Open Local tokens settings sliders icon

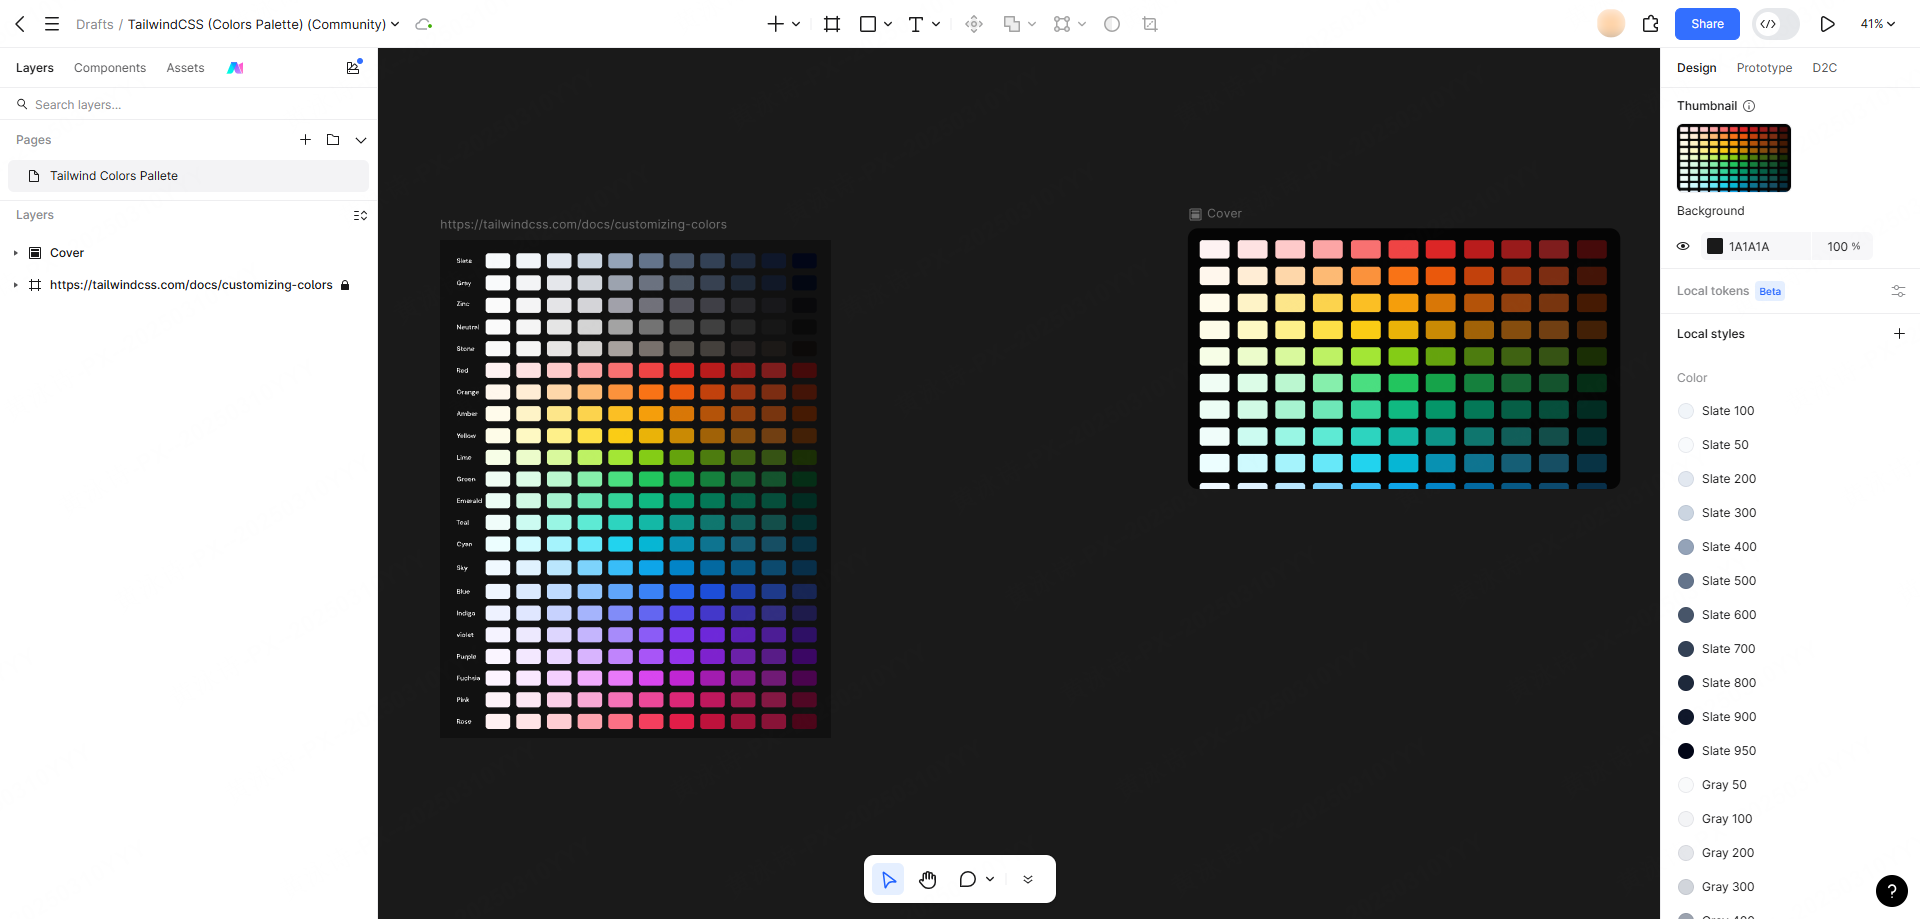[1898, 291]
